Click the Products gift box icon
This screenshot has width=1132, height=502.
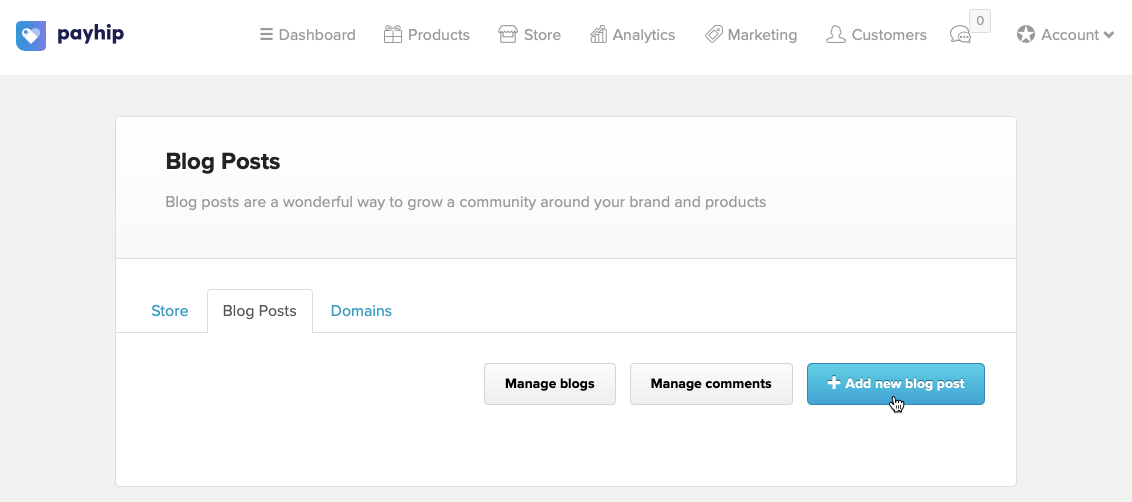tap(393, 35)
